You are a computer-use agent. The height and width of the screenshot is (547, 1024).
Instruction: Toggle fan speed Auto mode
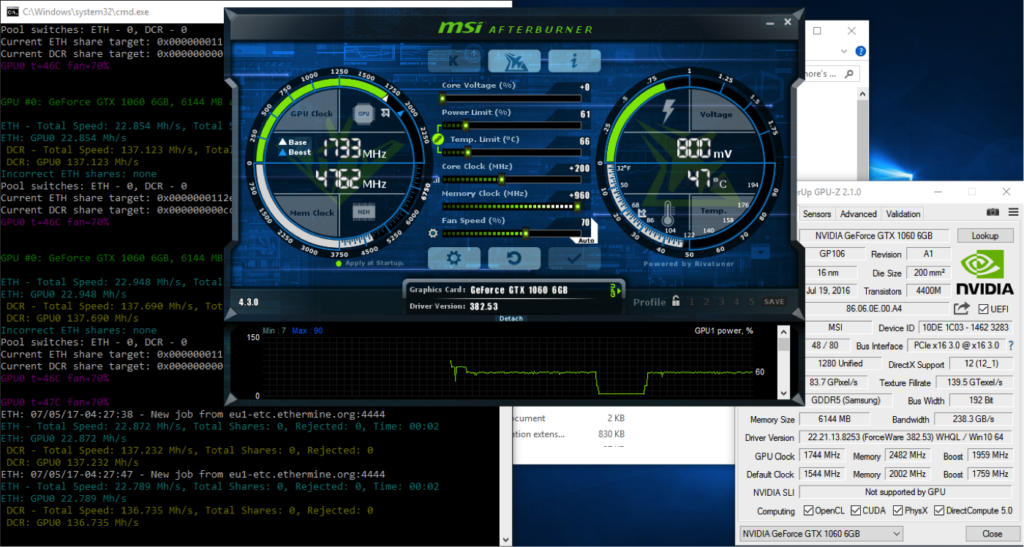pos(586,241)
